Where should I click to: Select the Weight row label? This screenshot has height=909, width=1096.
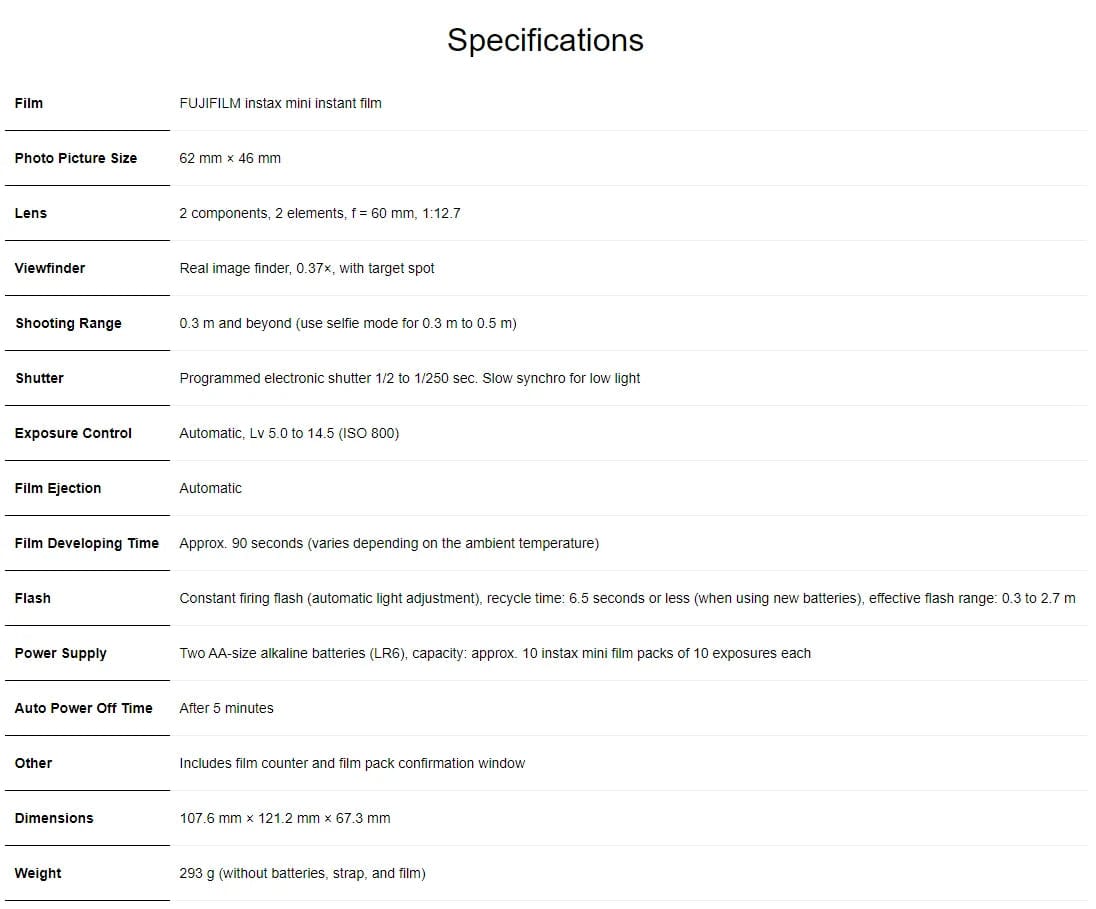pos(38,873)
